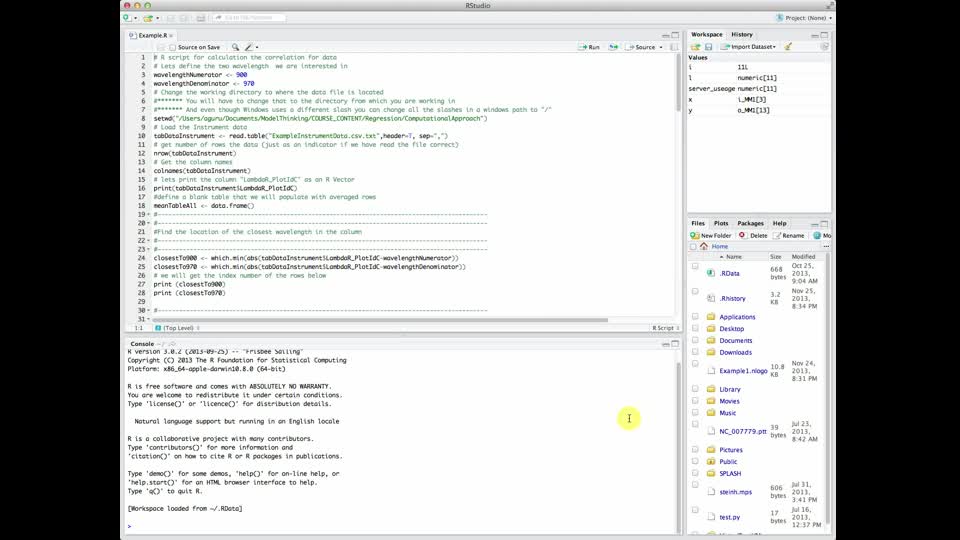Collapse the code fold on line 19
960x540 pixels.
(x=149, y=215)
